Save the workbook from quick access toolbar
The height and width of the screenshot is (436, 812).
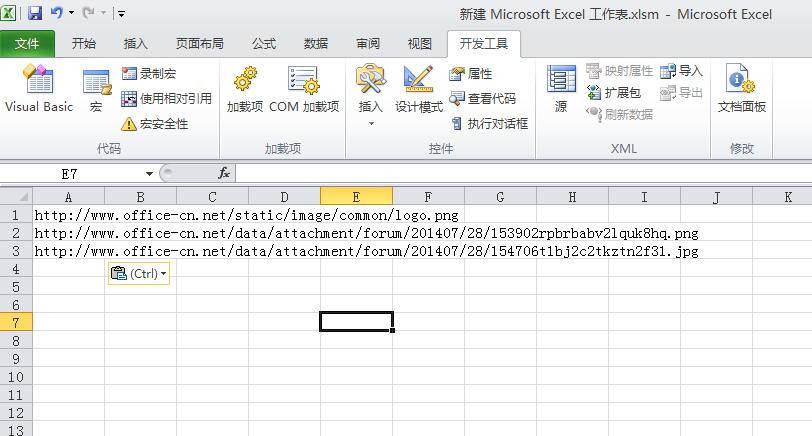click(35, 13)
